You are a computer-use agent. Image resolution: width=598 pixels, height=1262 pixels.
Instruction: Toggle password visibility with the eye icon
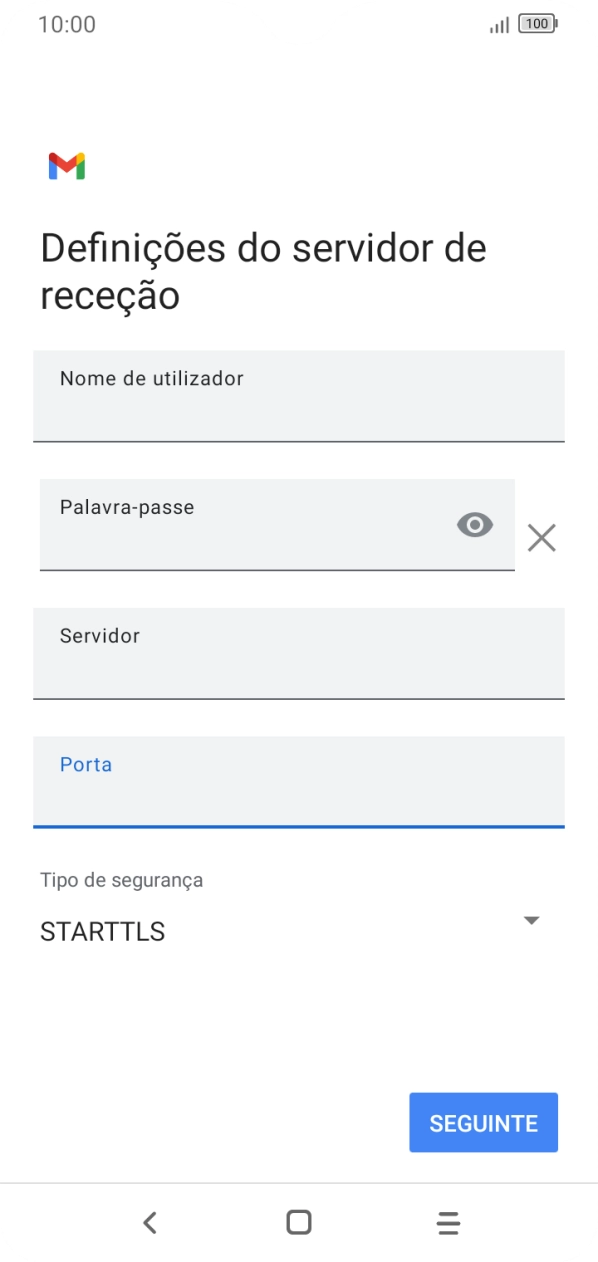(x=475, y=524)
